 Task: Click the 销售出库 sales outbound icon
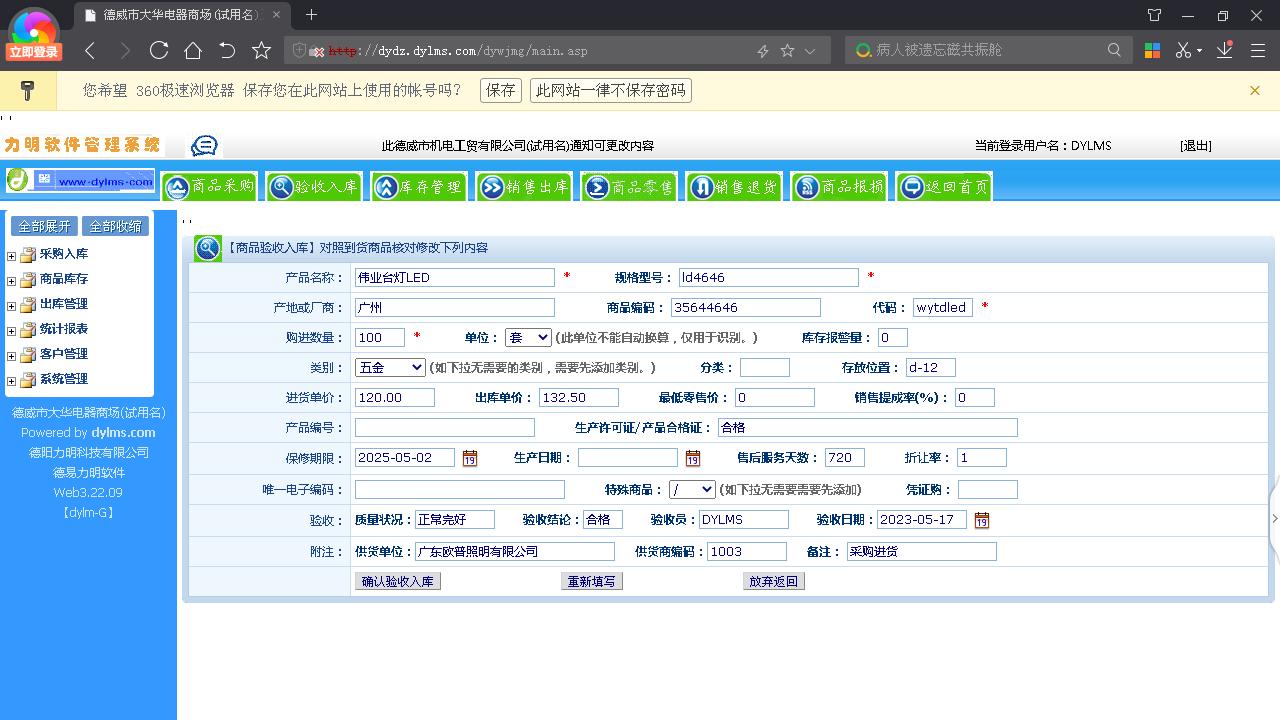coord(524,186)
